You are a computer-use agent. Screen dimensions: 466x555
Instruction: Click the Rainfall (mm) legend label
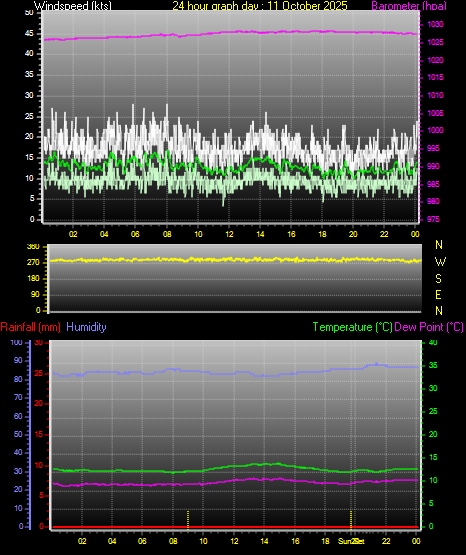click(30, 327)
